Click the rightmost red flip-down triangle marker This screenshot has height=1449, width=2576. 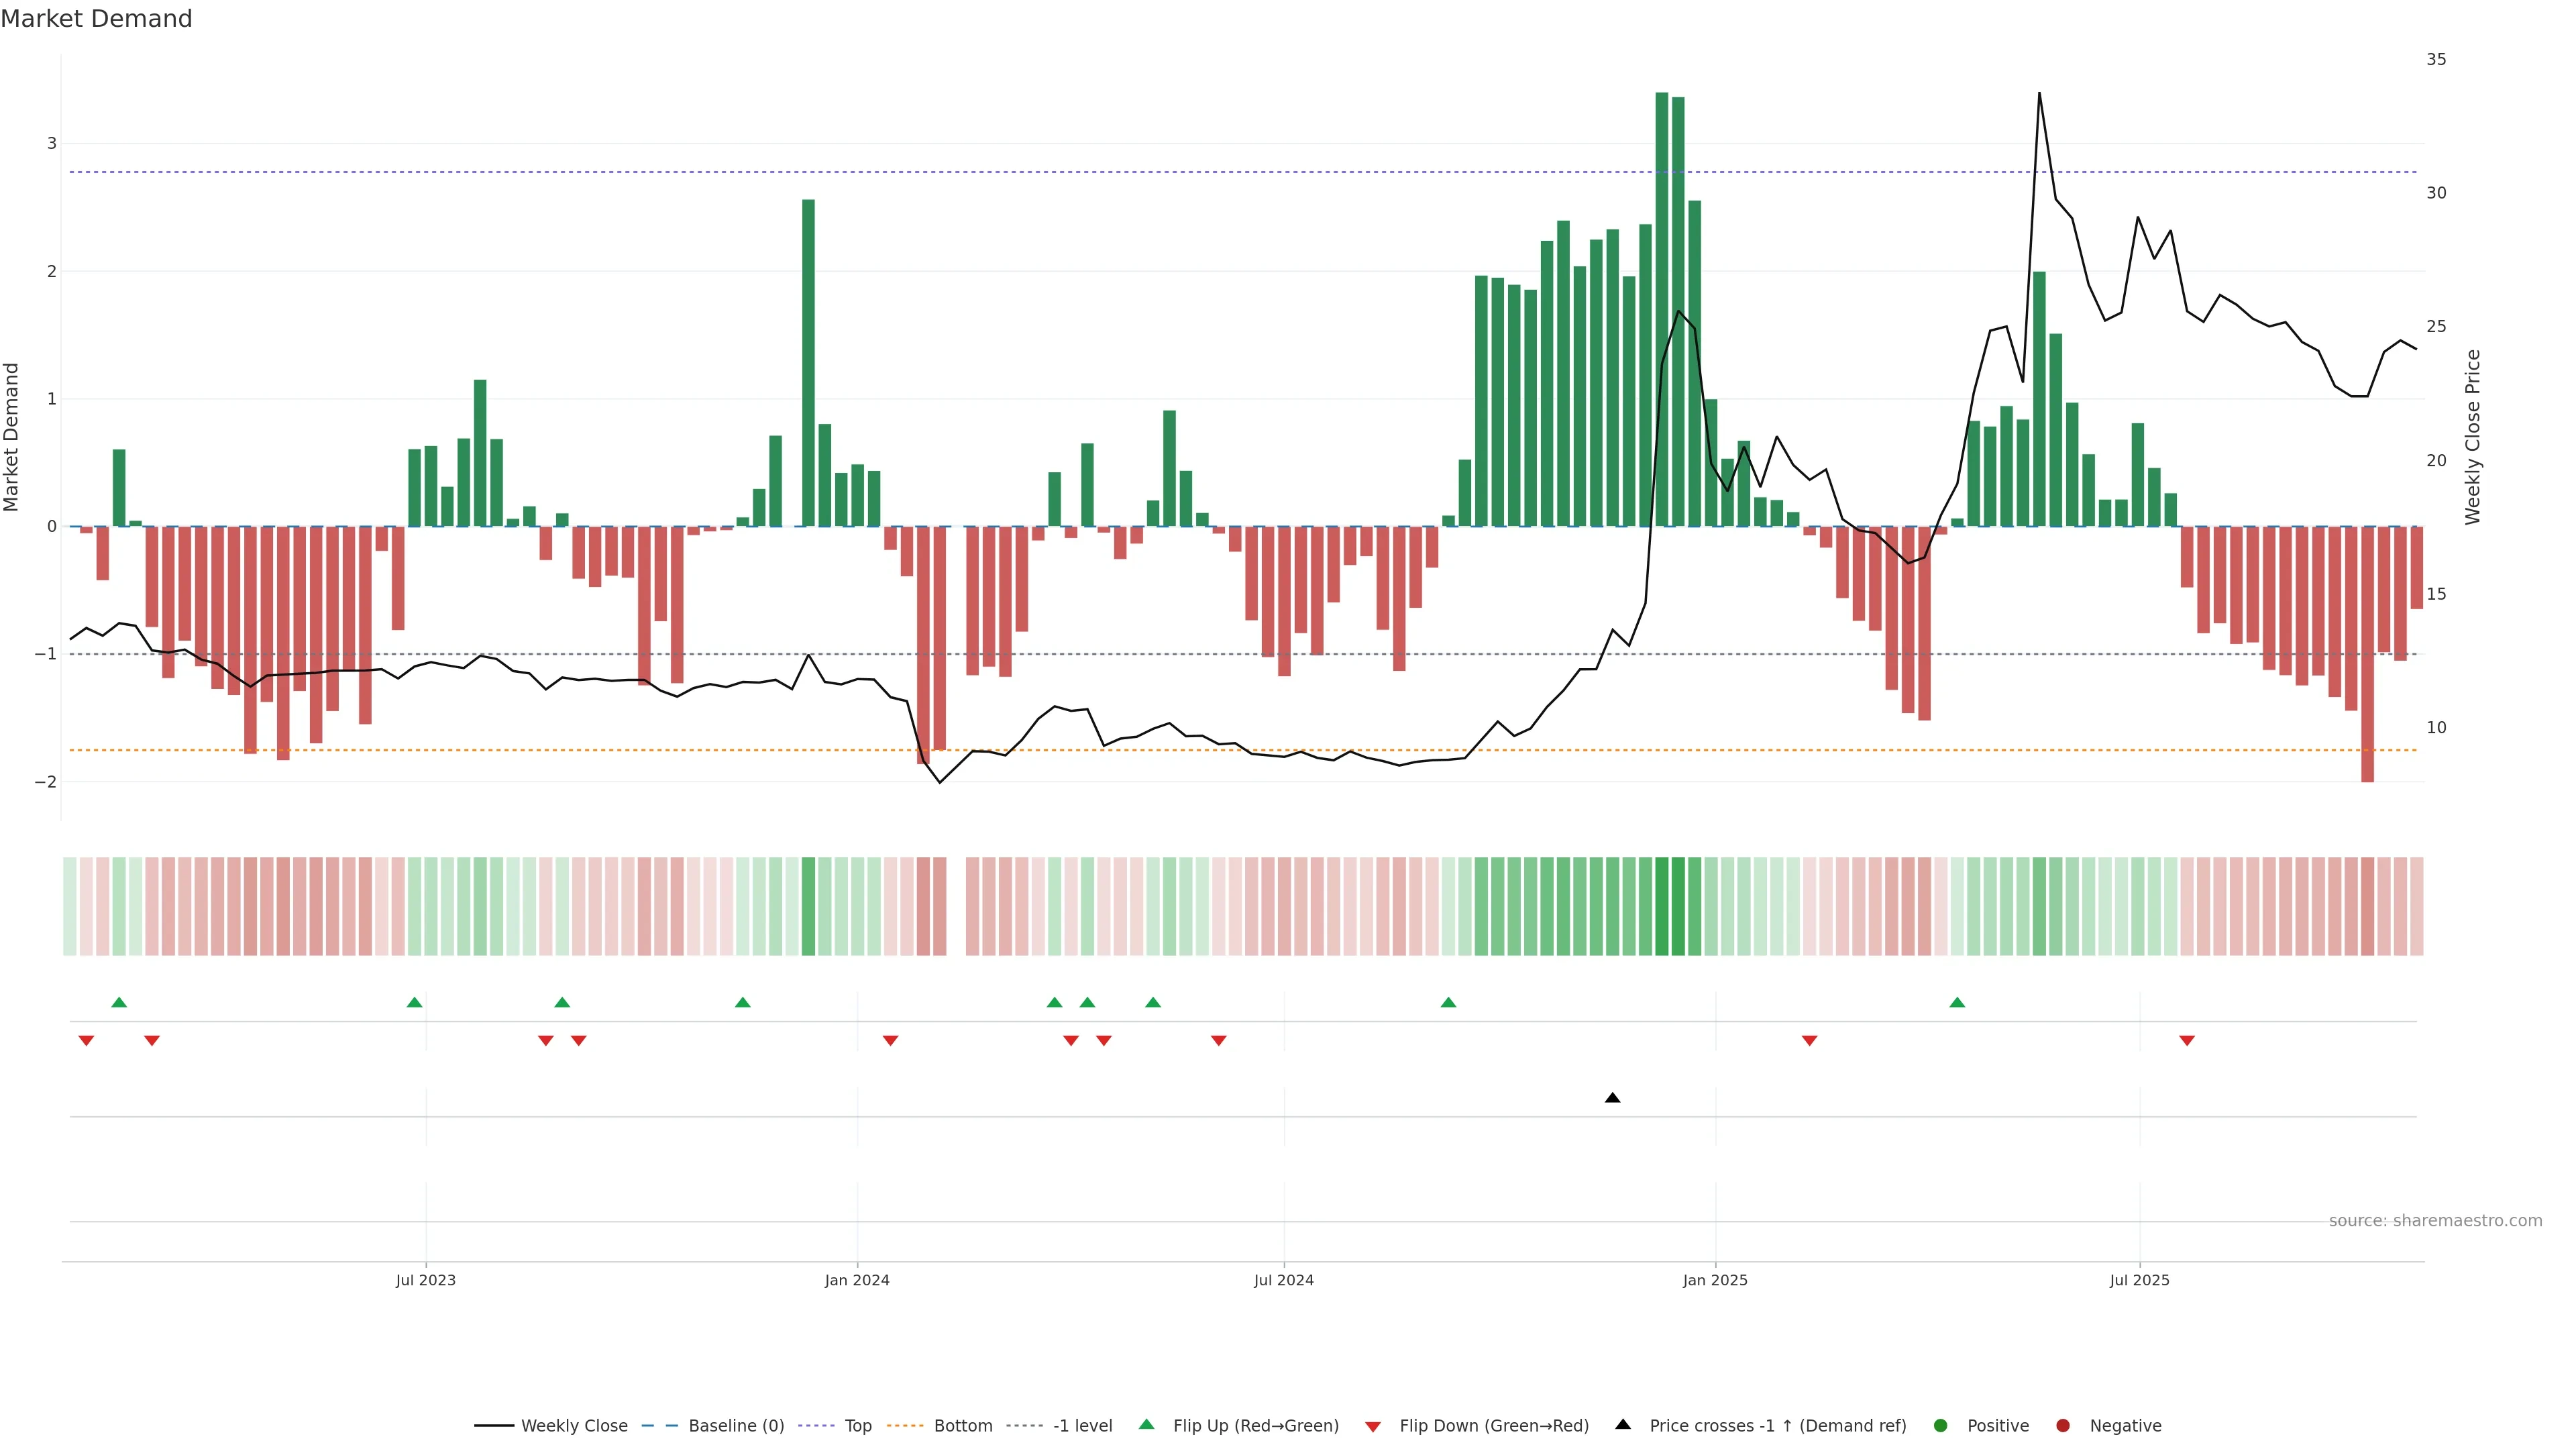pyautogui.click(x=2187, y=1041)
